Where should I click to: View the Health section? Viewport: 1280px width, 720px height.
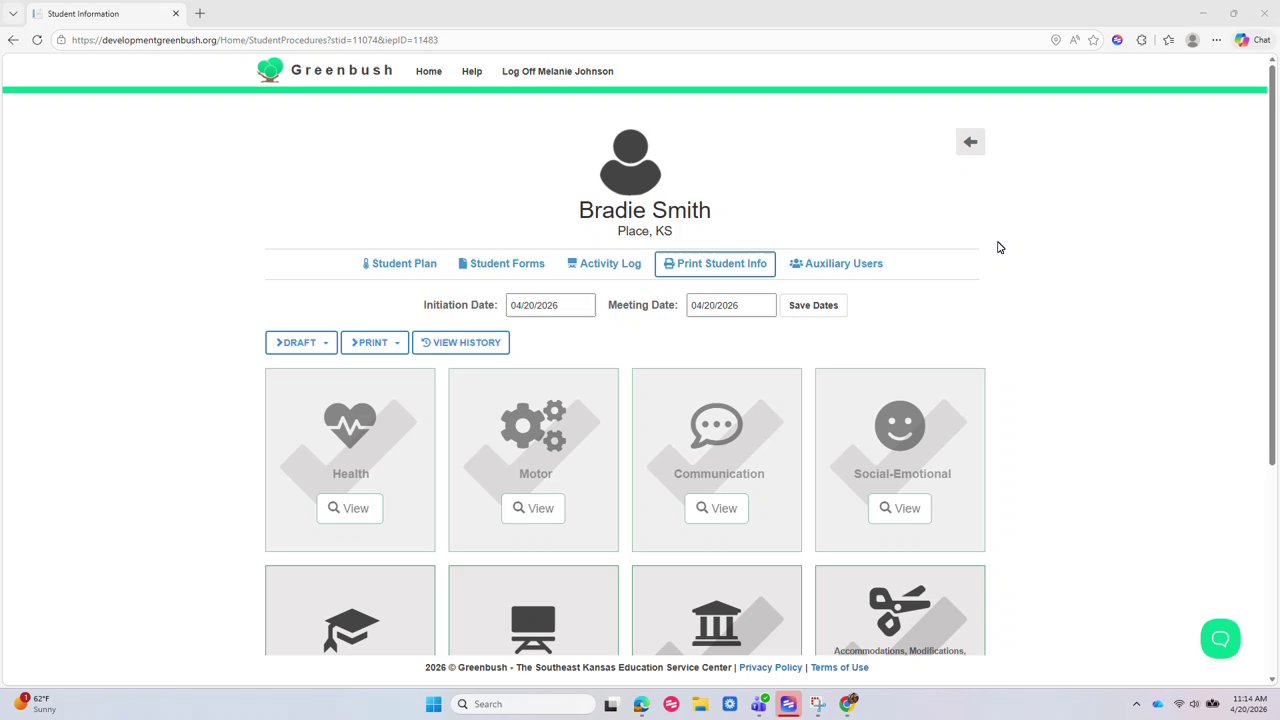coord(349,508)
